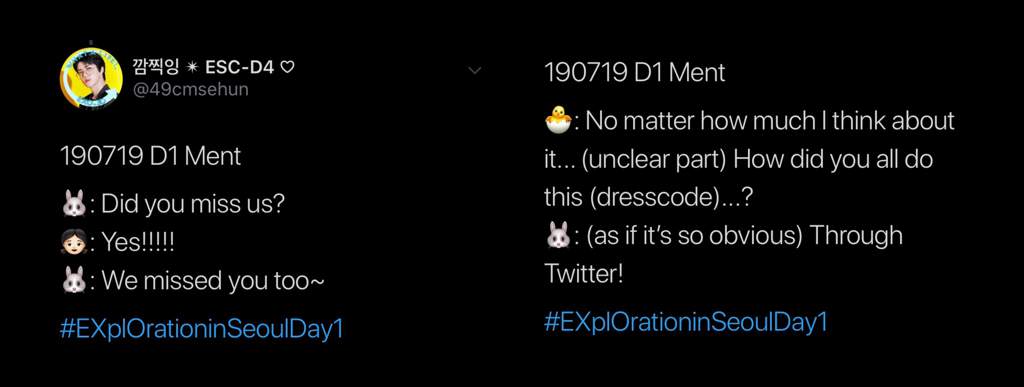This screenshot has height=387, width=1024.
Task: Select the right tweet's '190719 D1 Ment' heading
Action: tap(635, 72)
